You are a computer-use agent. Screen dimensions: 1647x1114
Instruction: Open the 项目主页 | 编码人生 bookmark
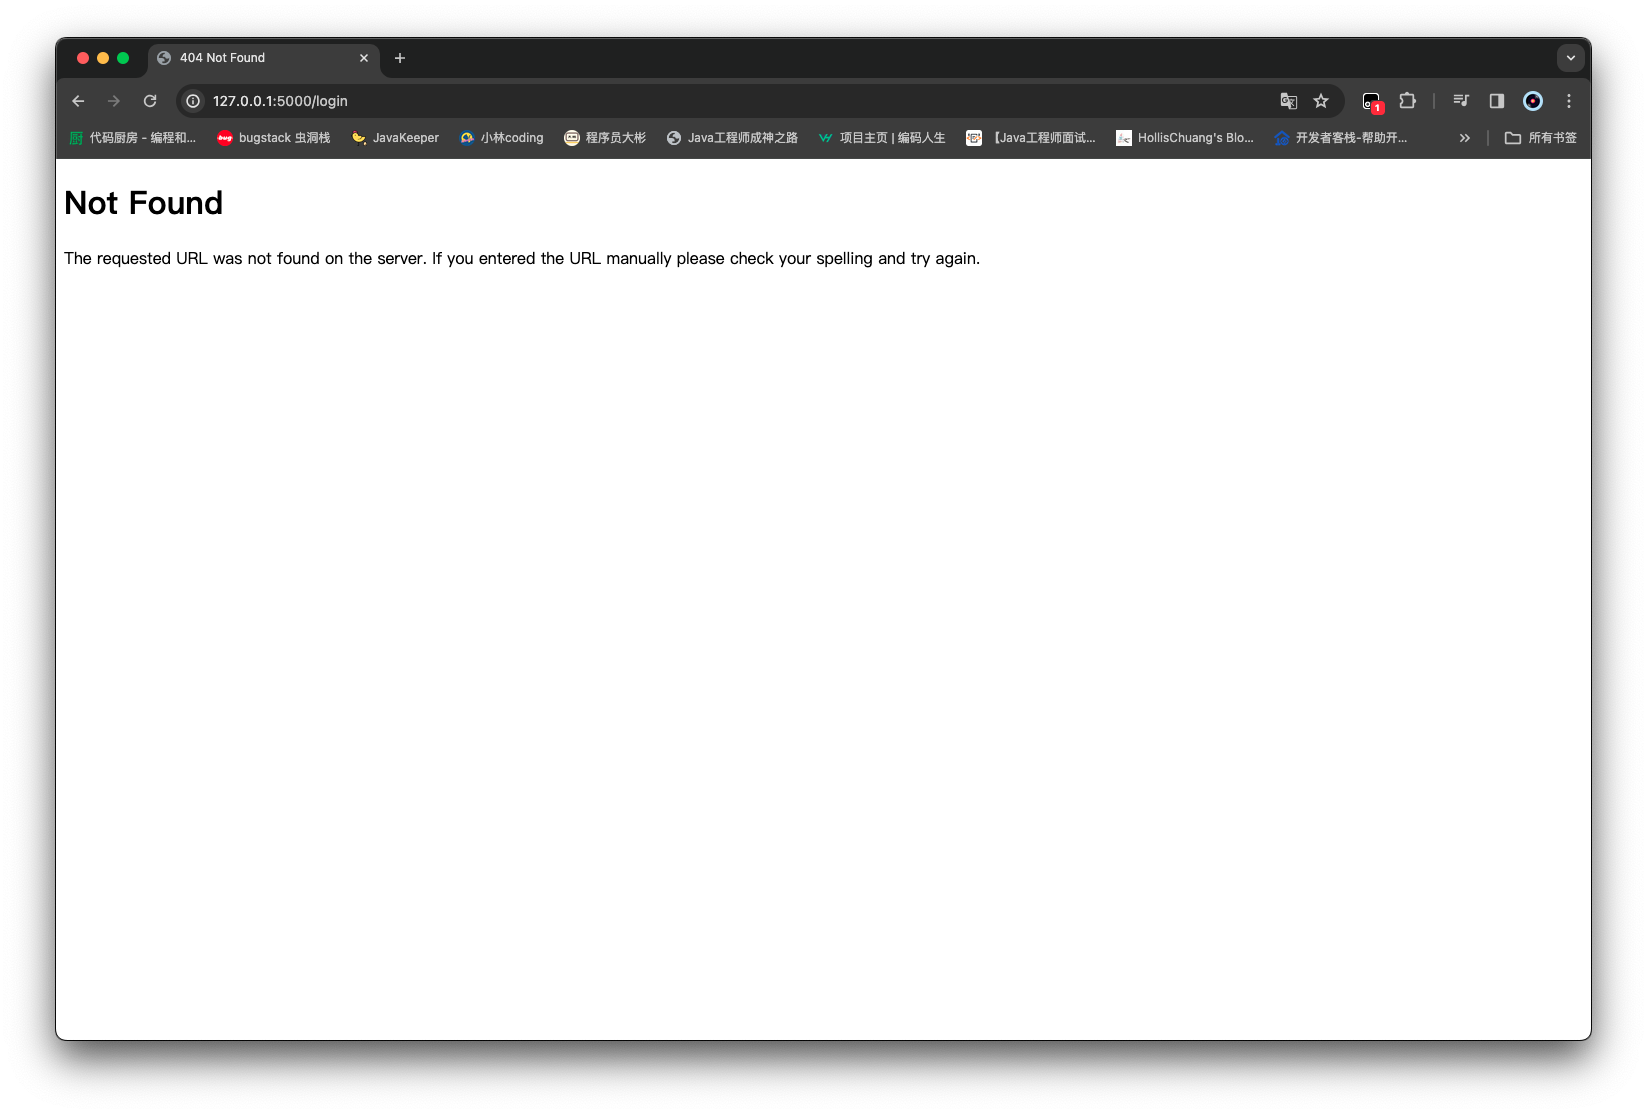(x=881, y=138)
